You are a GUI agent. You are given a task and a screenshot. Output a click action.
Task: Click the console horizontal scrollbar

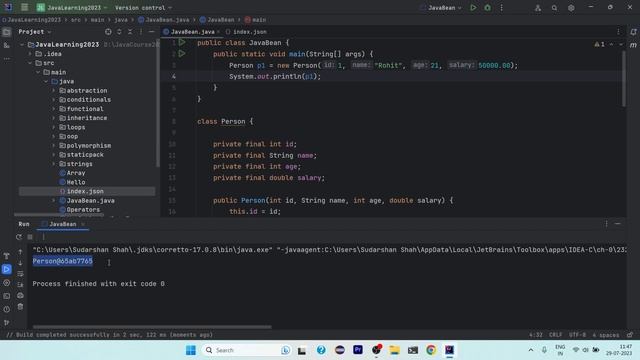click(x=152, y=327)
